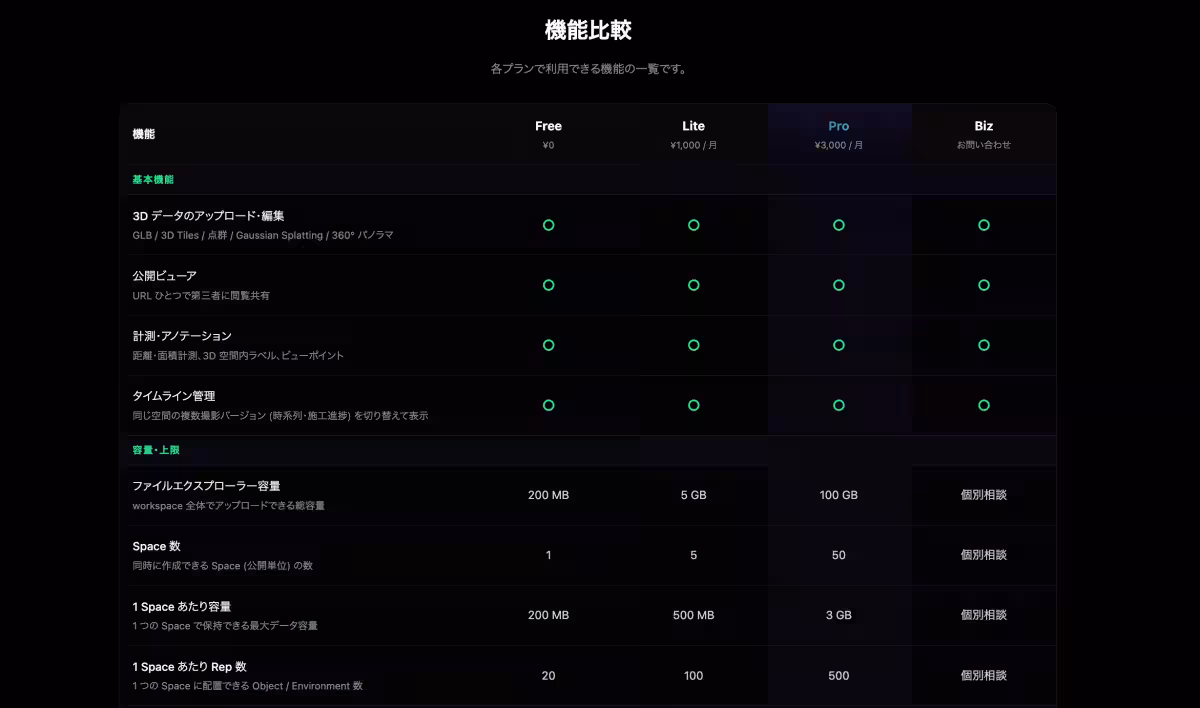Click the Lite plan checkmark for 計測・アノテーション
The width and height of the screenshot is (1200, 708).
pos(693,345)
